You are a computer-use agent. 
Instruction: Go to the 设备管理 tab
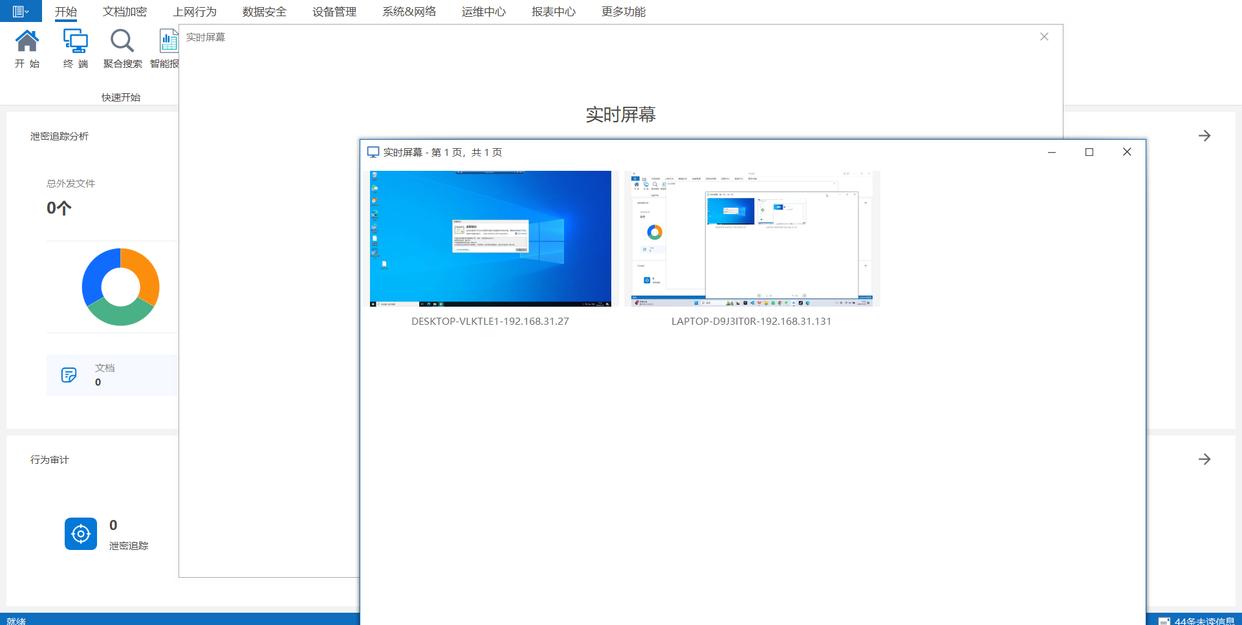[x=334, y=12]
